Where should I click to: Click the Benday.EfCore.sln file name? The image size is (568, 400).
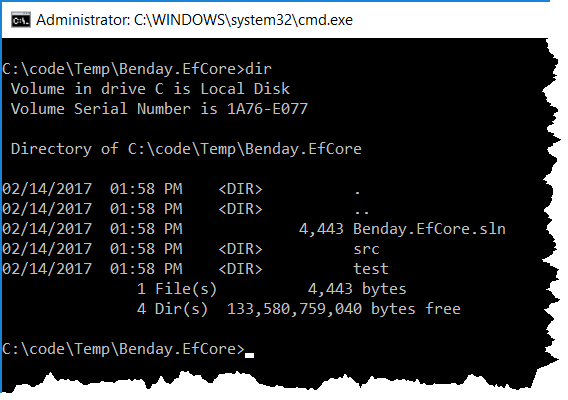(429, 229)
